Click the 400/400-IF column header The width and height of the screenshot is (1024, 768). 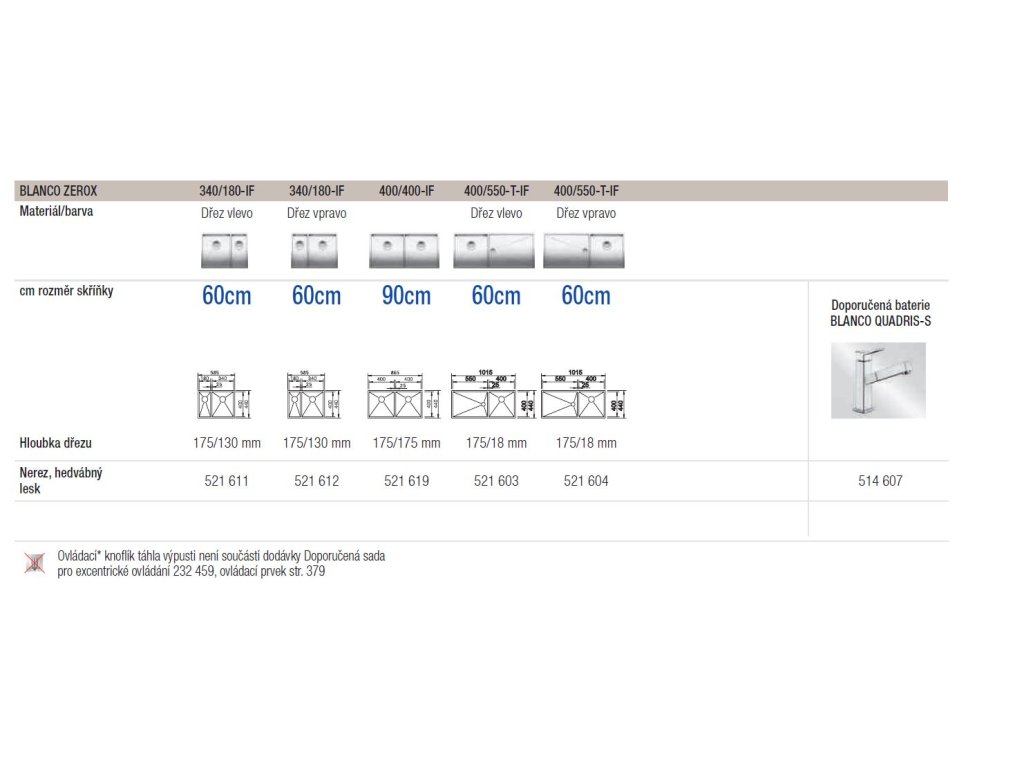pyautogui.click(x=406, y=191)
